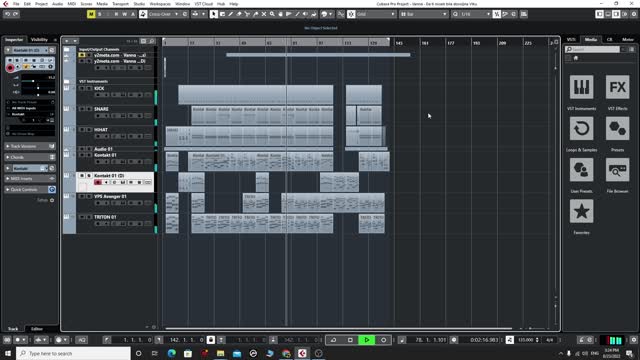Switch to the Meter tab in the right zone
Viewport: 640px width, 360px height.
628,40
